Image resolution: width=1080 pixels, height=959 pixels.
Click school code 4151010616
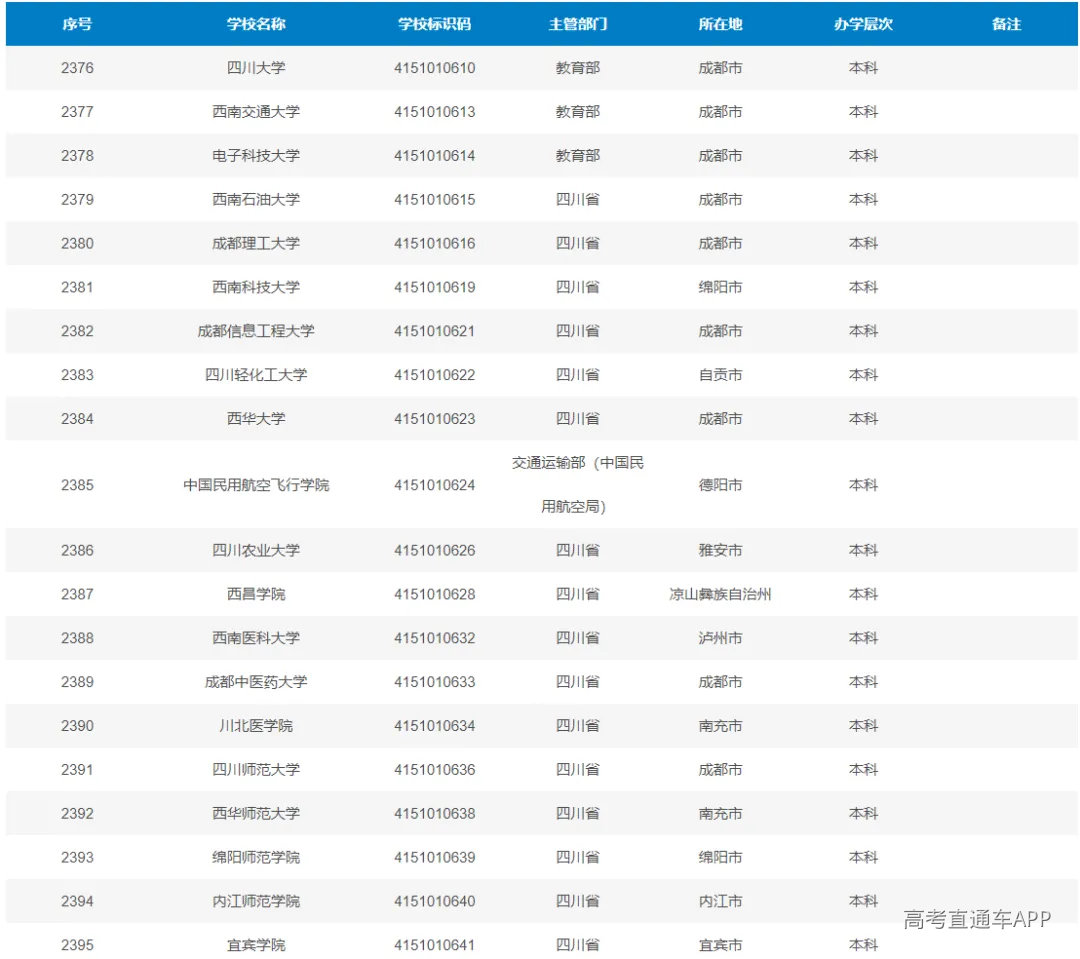[435, 243]
